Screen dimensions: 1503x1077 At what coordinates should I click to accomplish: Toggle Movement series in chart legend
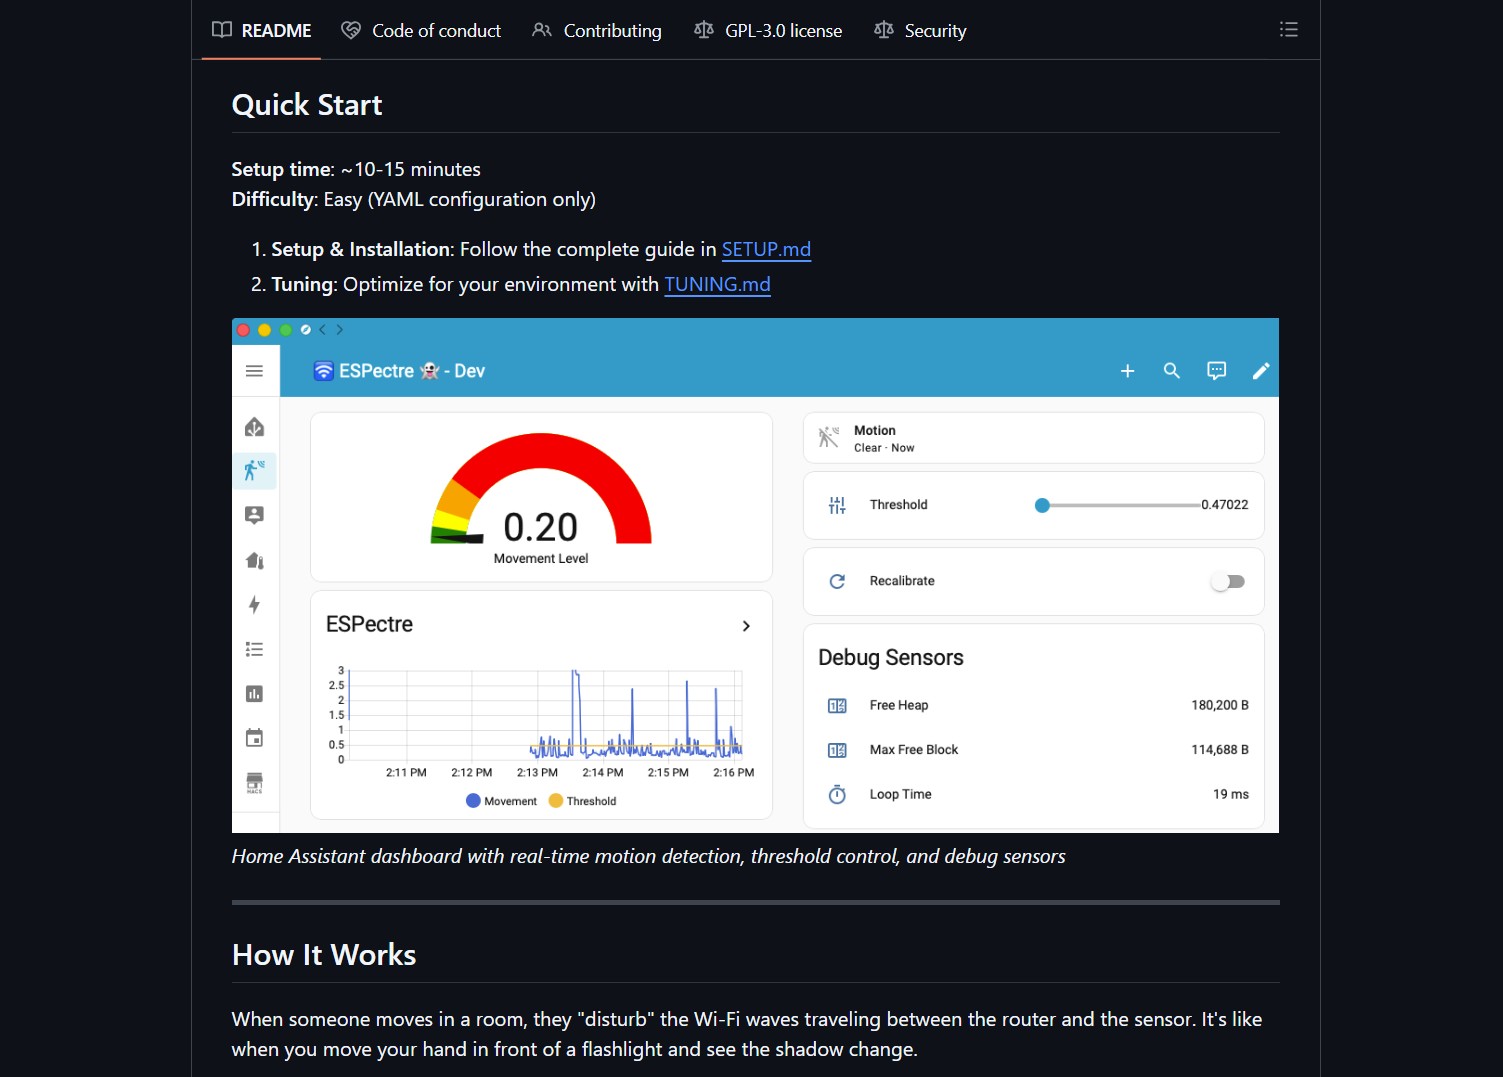[x=501, y=801]
